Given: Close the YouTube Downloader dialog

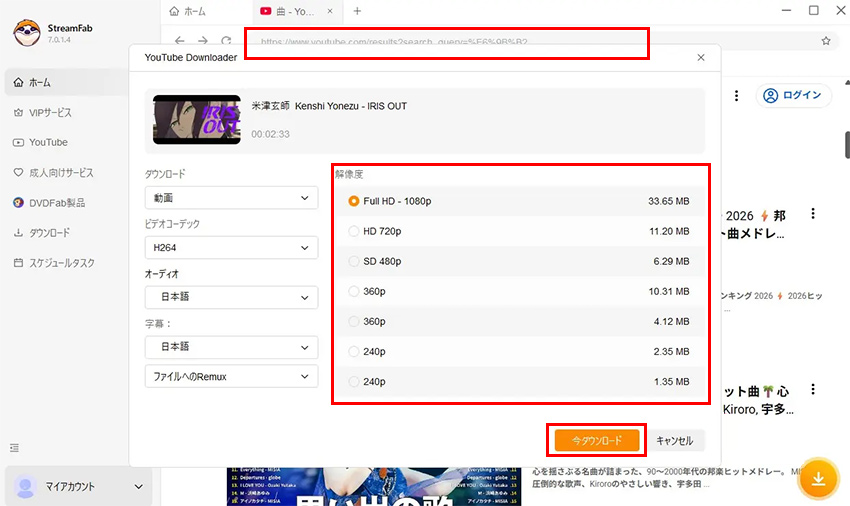Looking at the screenshot, I should (x=701, y=57).
